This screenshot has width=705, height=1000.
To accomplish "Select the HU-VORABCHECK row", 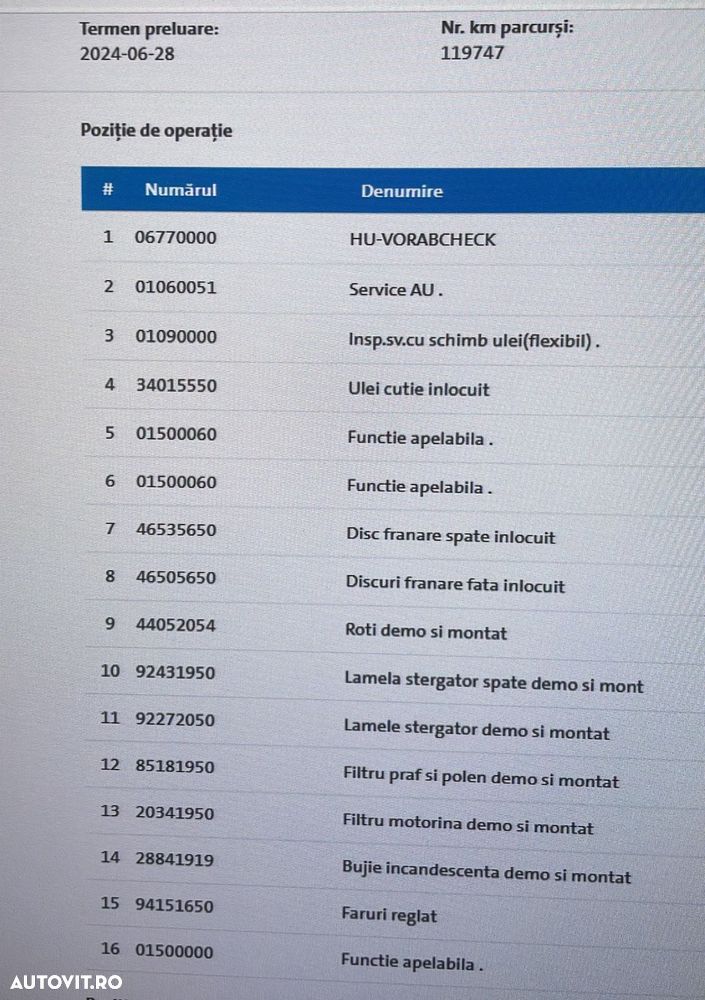I will (422, 240).
